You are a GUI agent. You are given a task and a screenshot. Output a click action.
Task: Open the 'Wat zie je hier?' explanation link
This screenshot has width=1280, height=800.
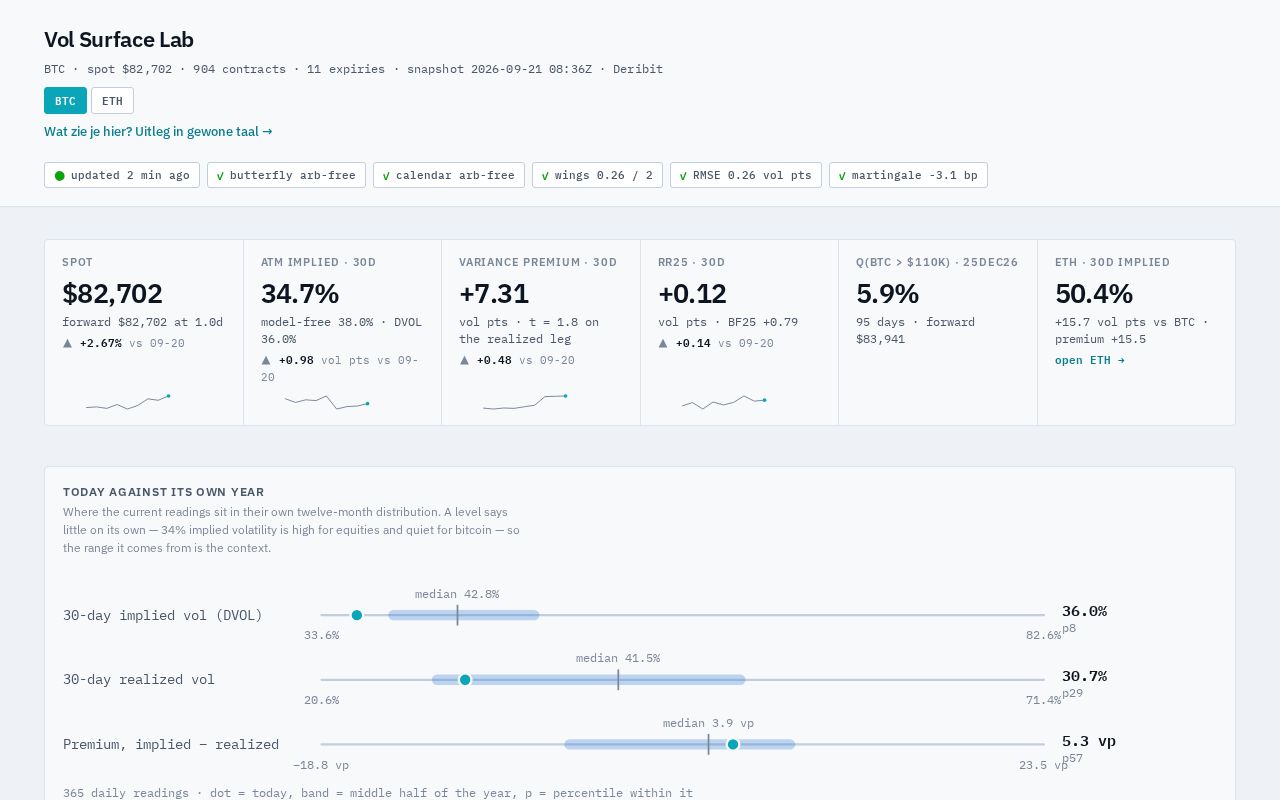(x=158, y=132)
